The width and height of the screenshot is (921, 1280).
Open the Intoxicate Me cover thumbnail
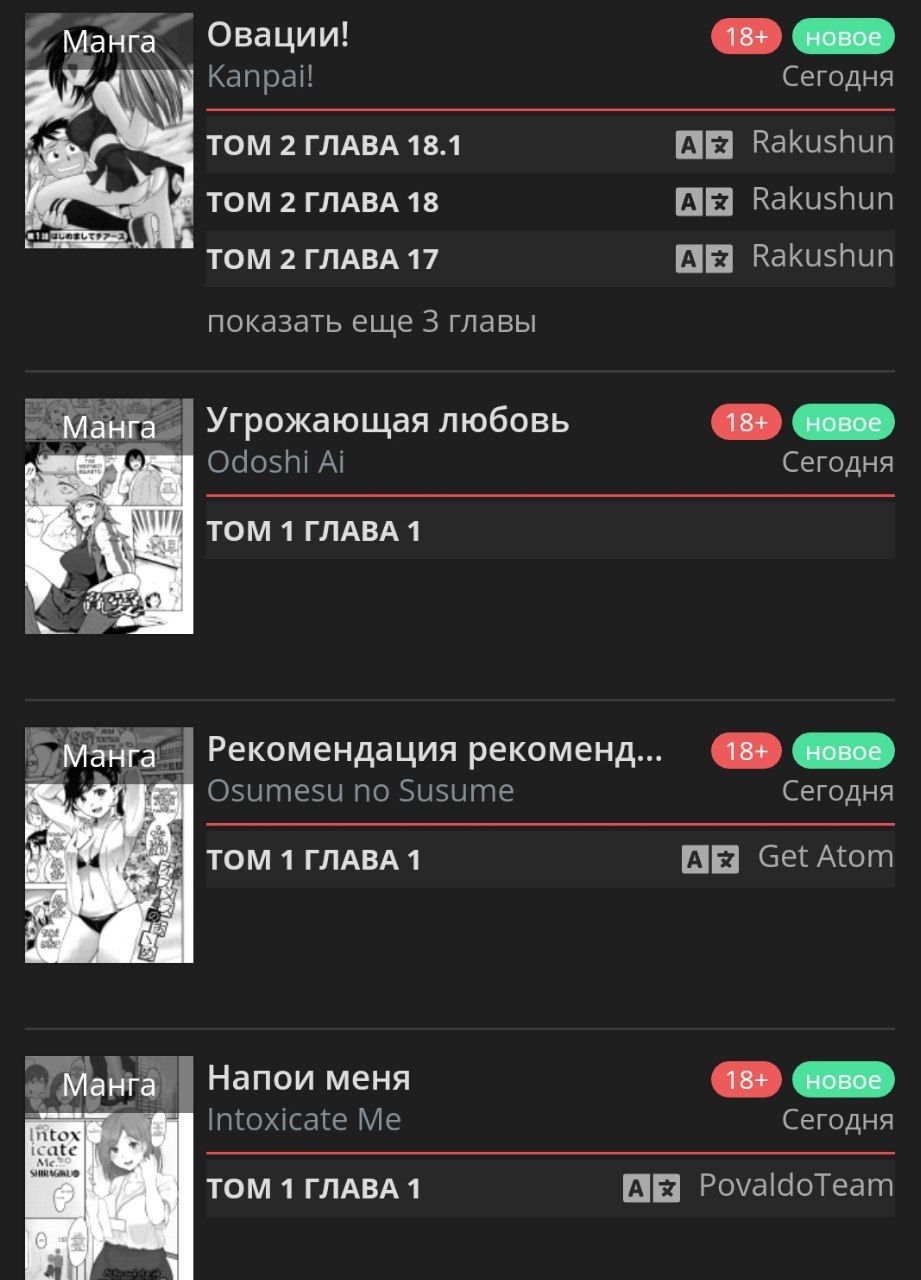pos(109,1168)
